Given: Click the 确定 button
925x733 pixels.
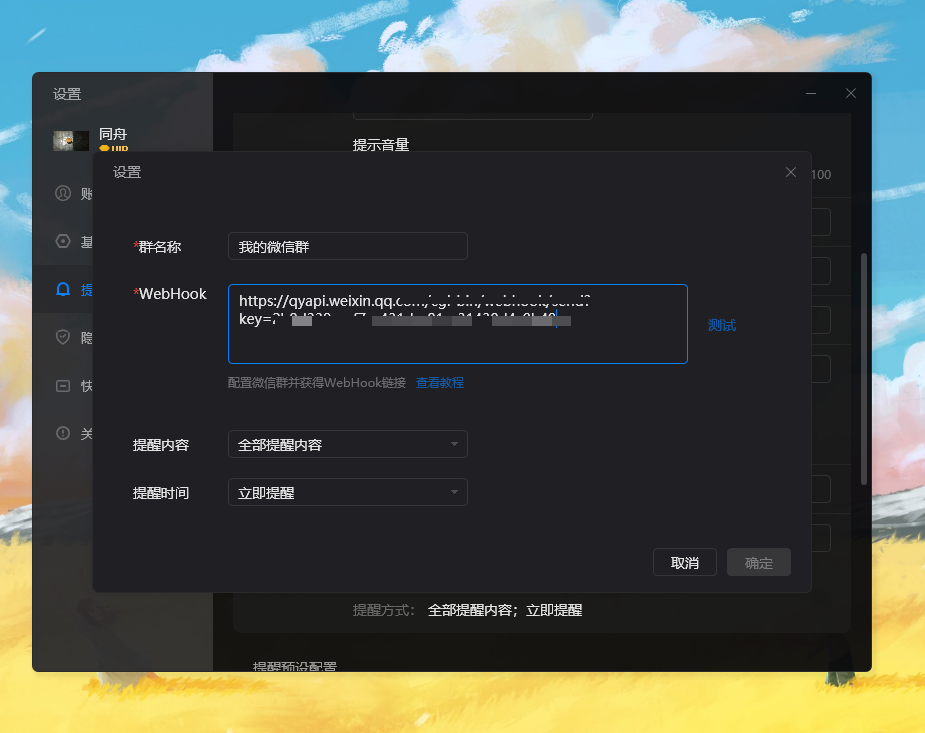Looking at the screenshot, I should pos(759,562).
